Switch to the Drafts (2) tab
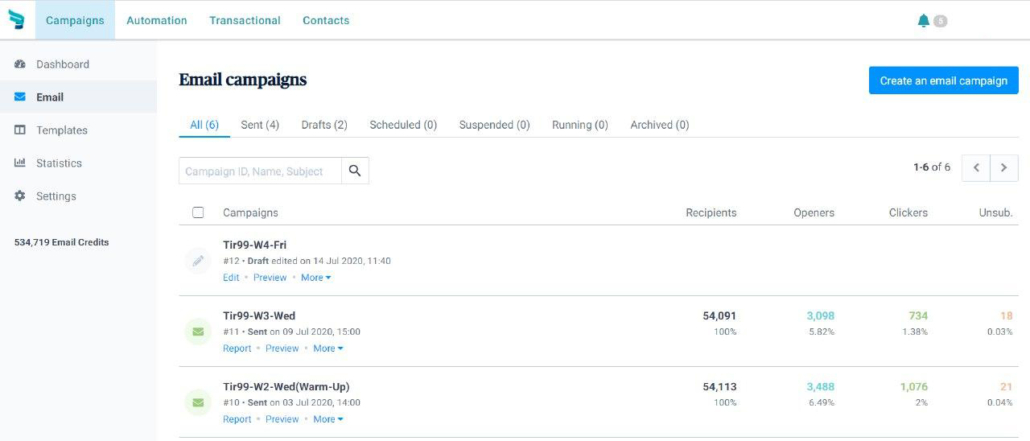This screenshot has width=1030, height=441. pyautogui.click(x=325, y=125)
